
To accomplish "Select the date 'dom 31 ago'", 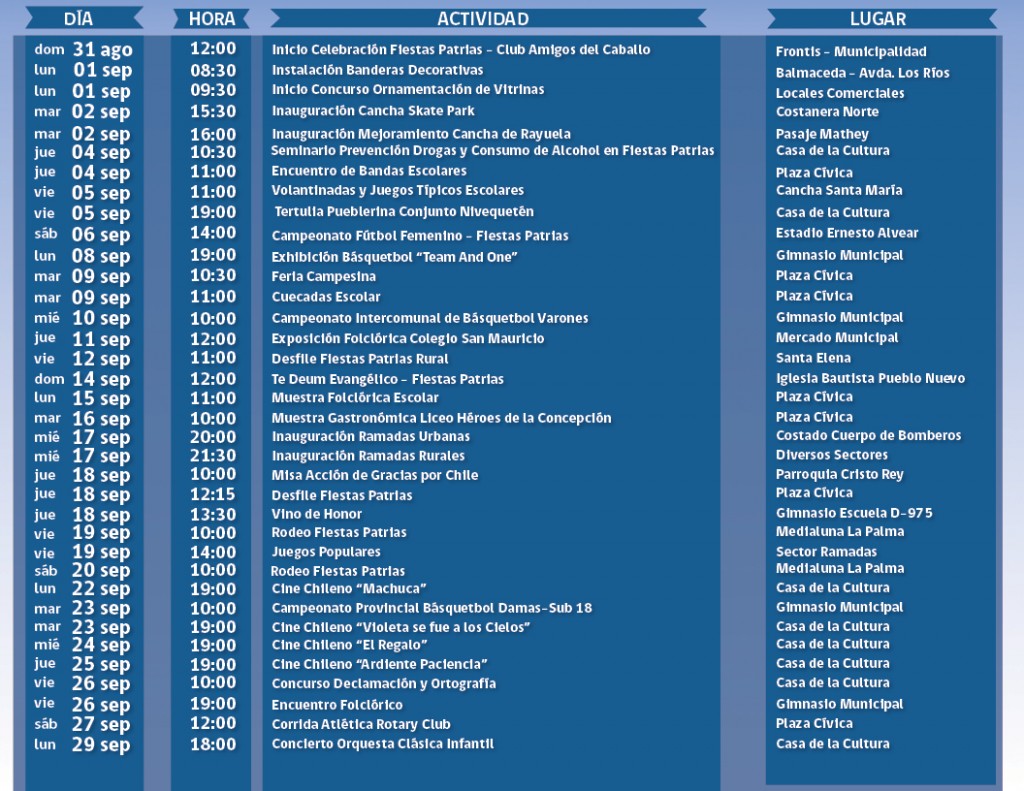I will pos(84,49).
